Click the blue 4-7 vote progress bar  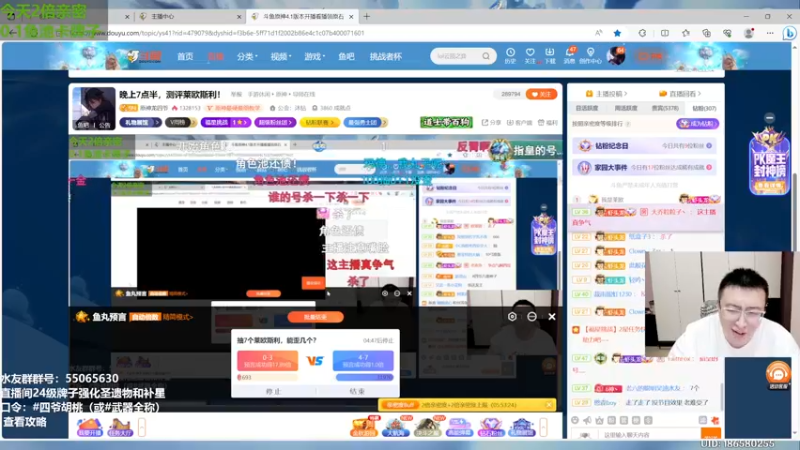point(365,378)
